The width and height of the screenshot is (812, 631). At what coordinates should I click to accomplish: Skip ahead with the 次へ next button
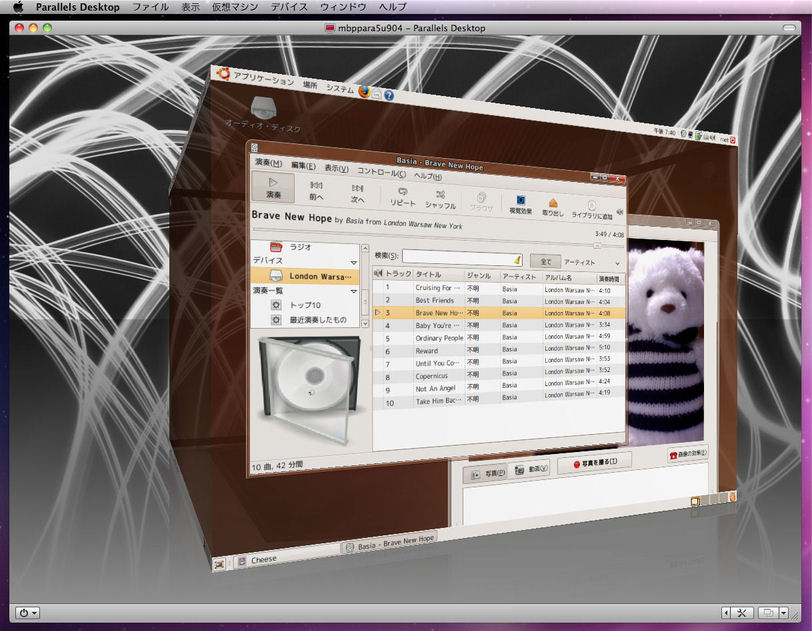(357, 193)
